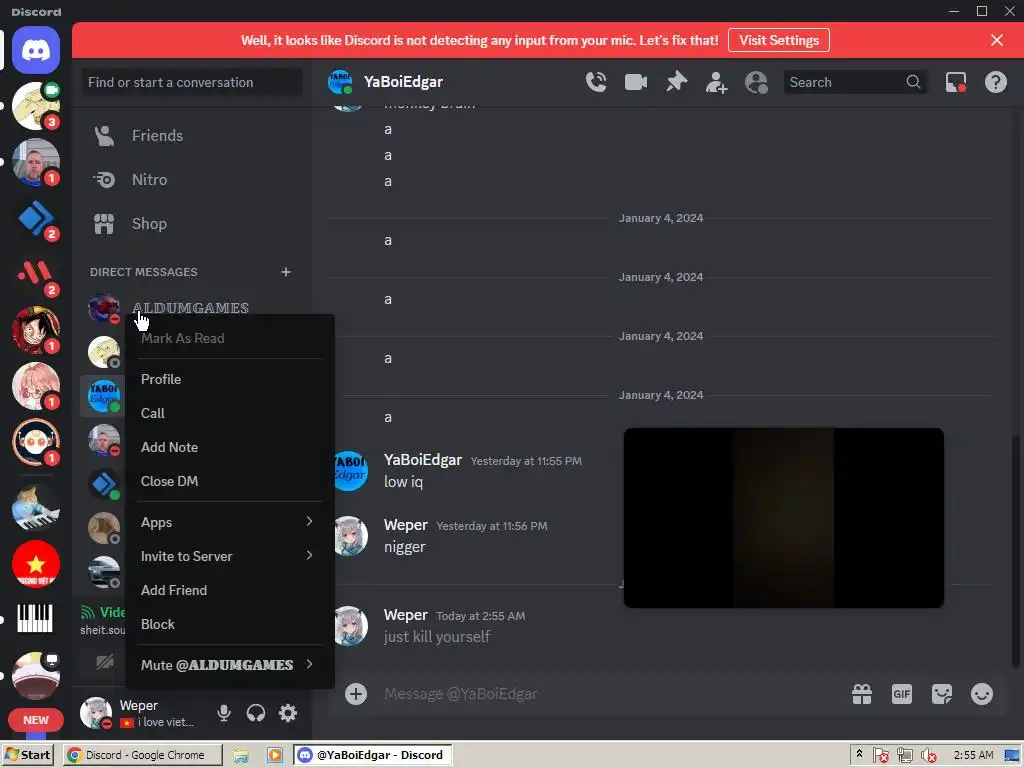Click the camera-off icon in voice panel

pyautogui.click(x=104, y=662)
